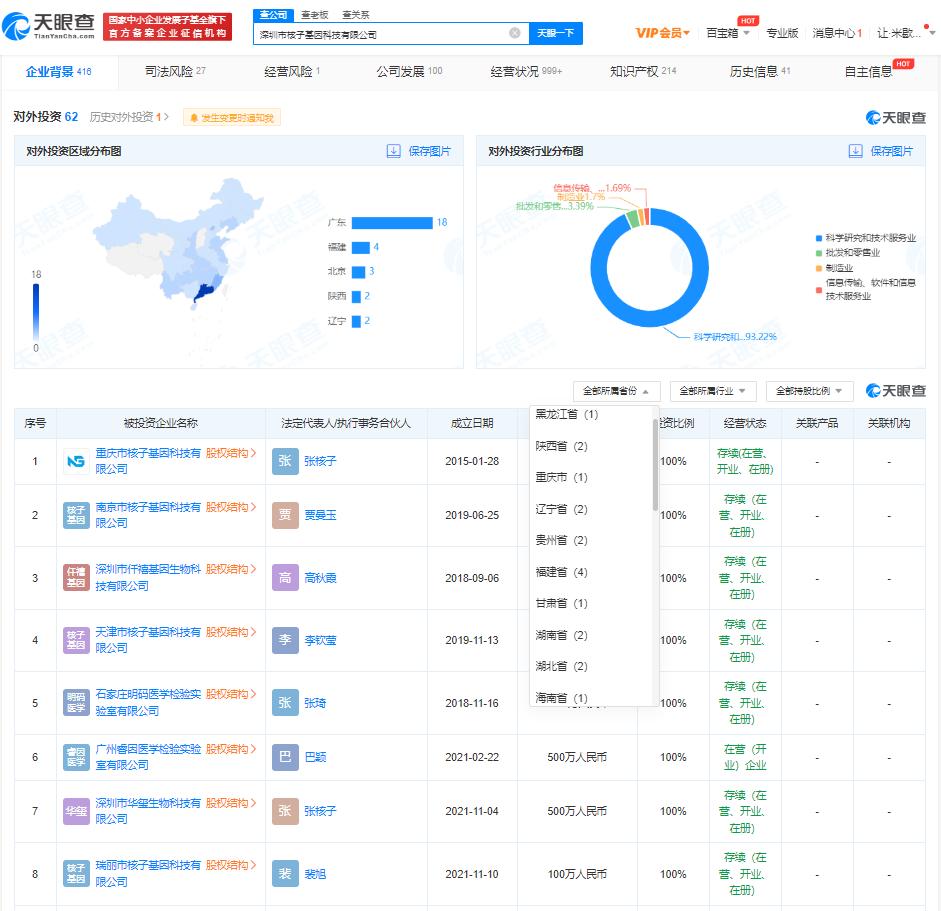This screenshot has width=941, height=911.
Task: Open 历史对外投资 1 link
Action: [128, 117]
